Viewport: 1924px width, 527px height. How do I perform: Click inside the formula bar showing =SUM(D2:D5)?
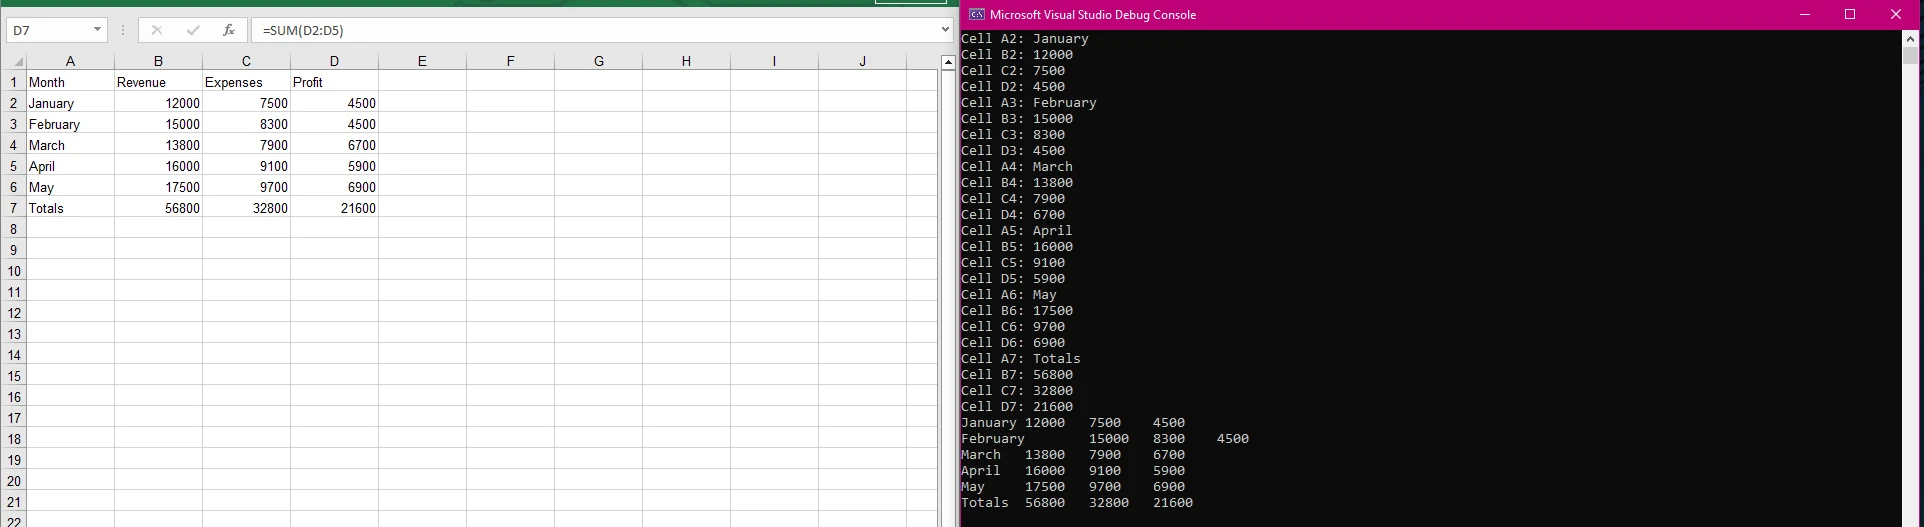pos(600,30)
